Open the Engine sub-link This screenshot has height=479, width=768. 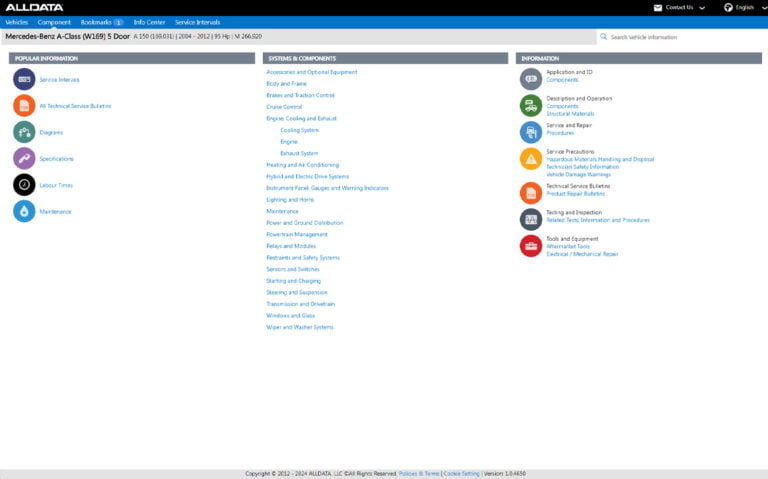pos(288,142)
